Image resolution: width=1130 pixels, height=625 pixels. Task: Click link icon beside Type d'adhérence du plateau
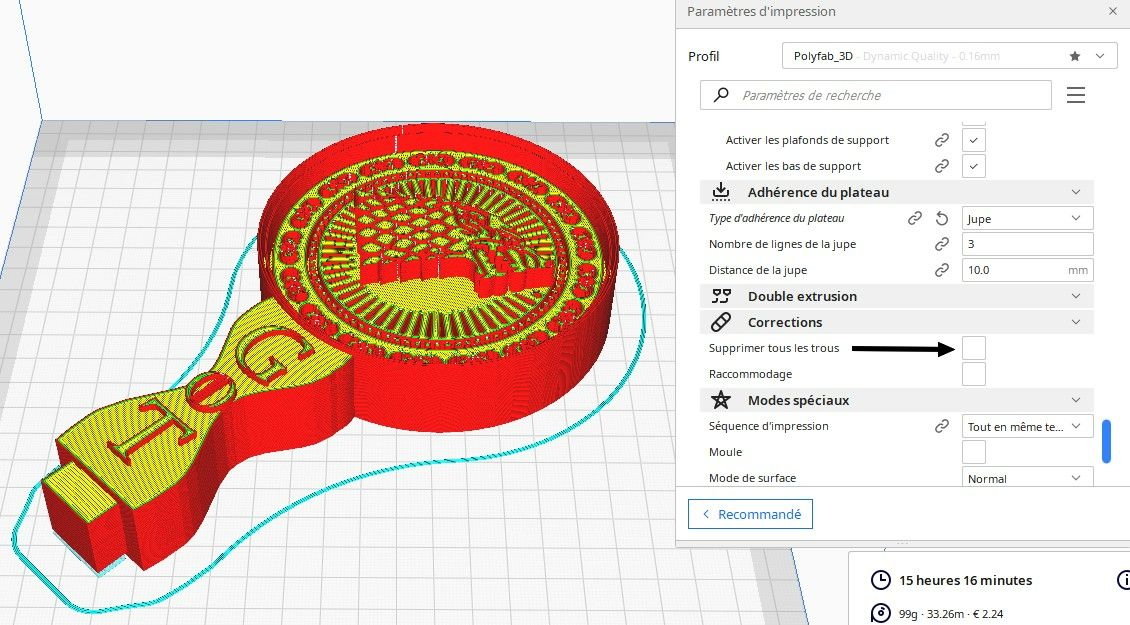pos(915,218)
